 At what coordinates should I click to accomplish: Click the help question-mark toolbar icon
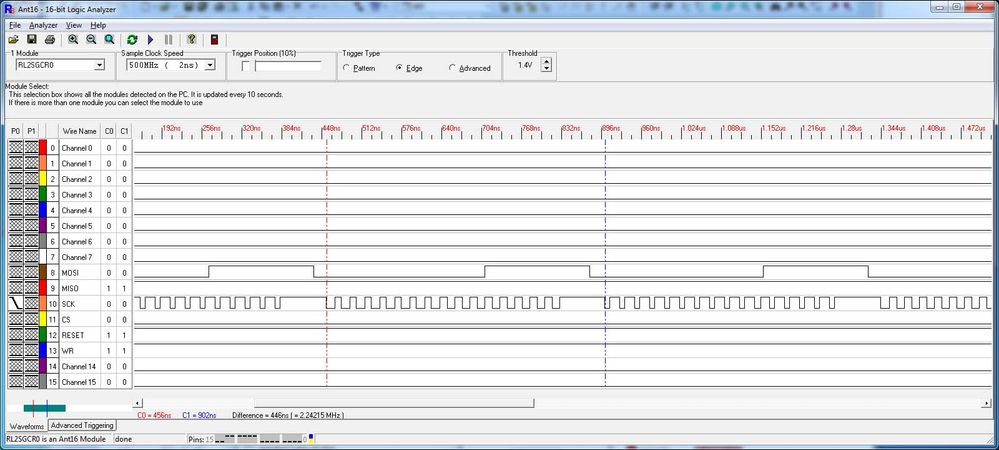(x=191, y=40)
